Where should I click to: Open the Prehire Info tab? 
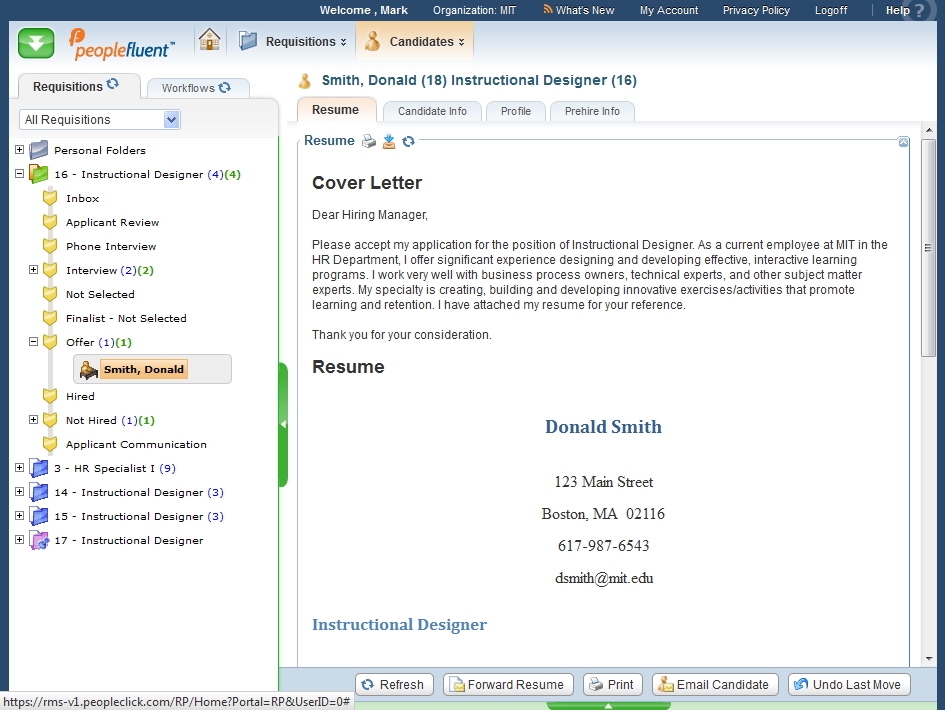pyautogui.click(x=592, y=111)
